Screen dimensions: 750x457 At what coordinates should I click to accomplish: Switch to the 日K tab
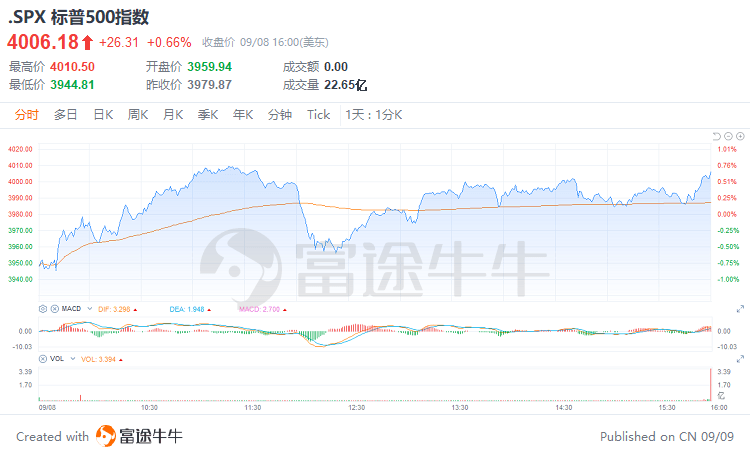click(x=103, y=115)
